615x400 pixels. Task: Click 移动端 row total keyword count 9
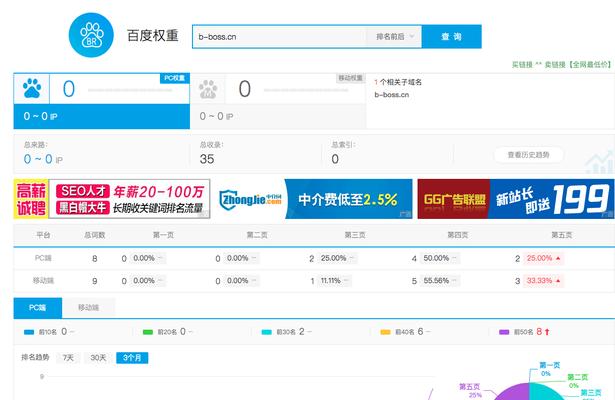point(95,281)
